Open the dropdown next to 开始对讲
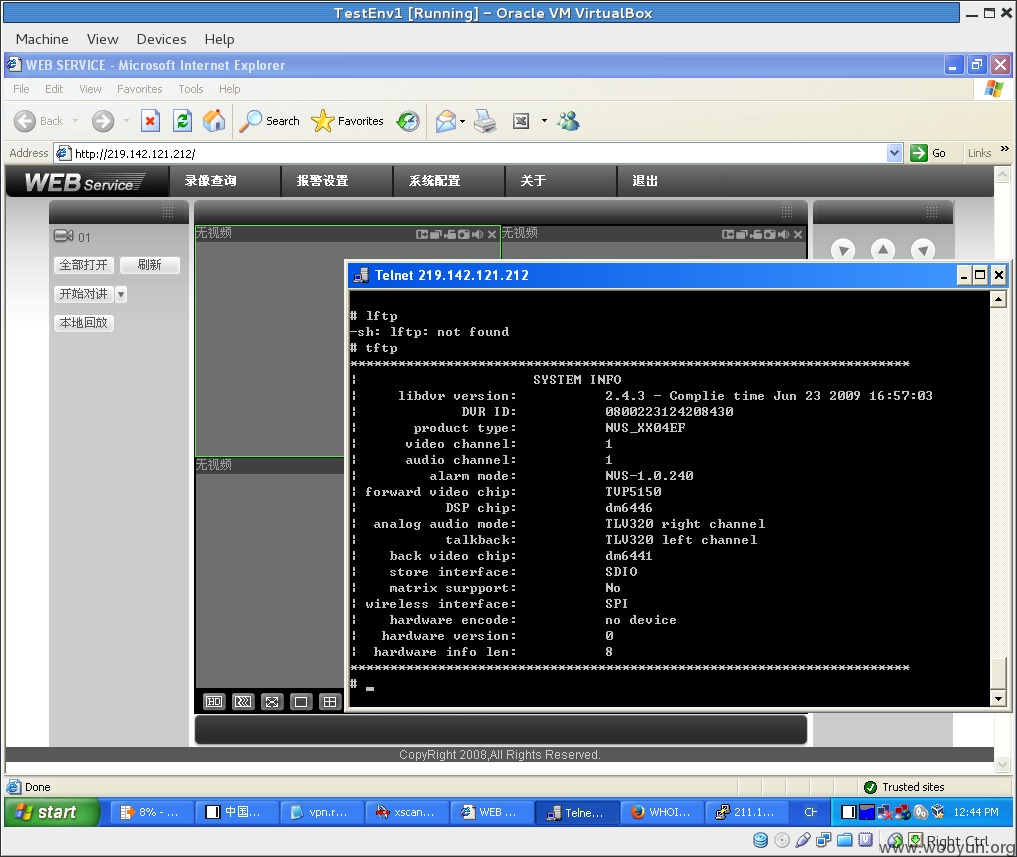The height and width of the screenshot is (857, 1017). pos(121,295)
